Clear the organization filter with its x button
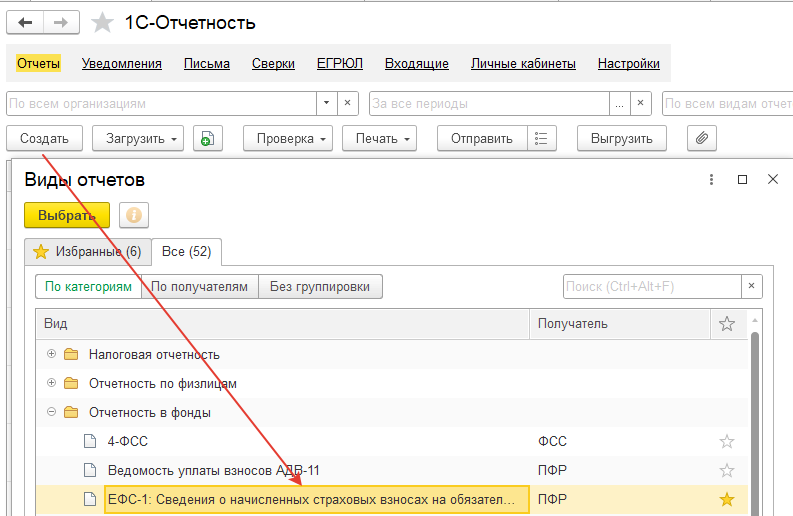Image resolution: width=793 pixels, height=516 pixels. pos(347,103)
